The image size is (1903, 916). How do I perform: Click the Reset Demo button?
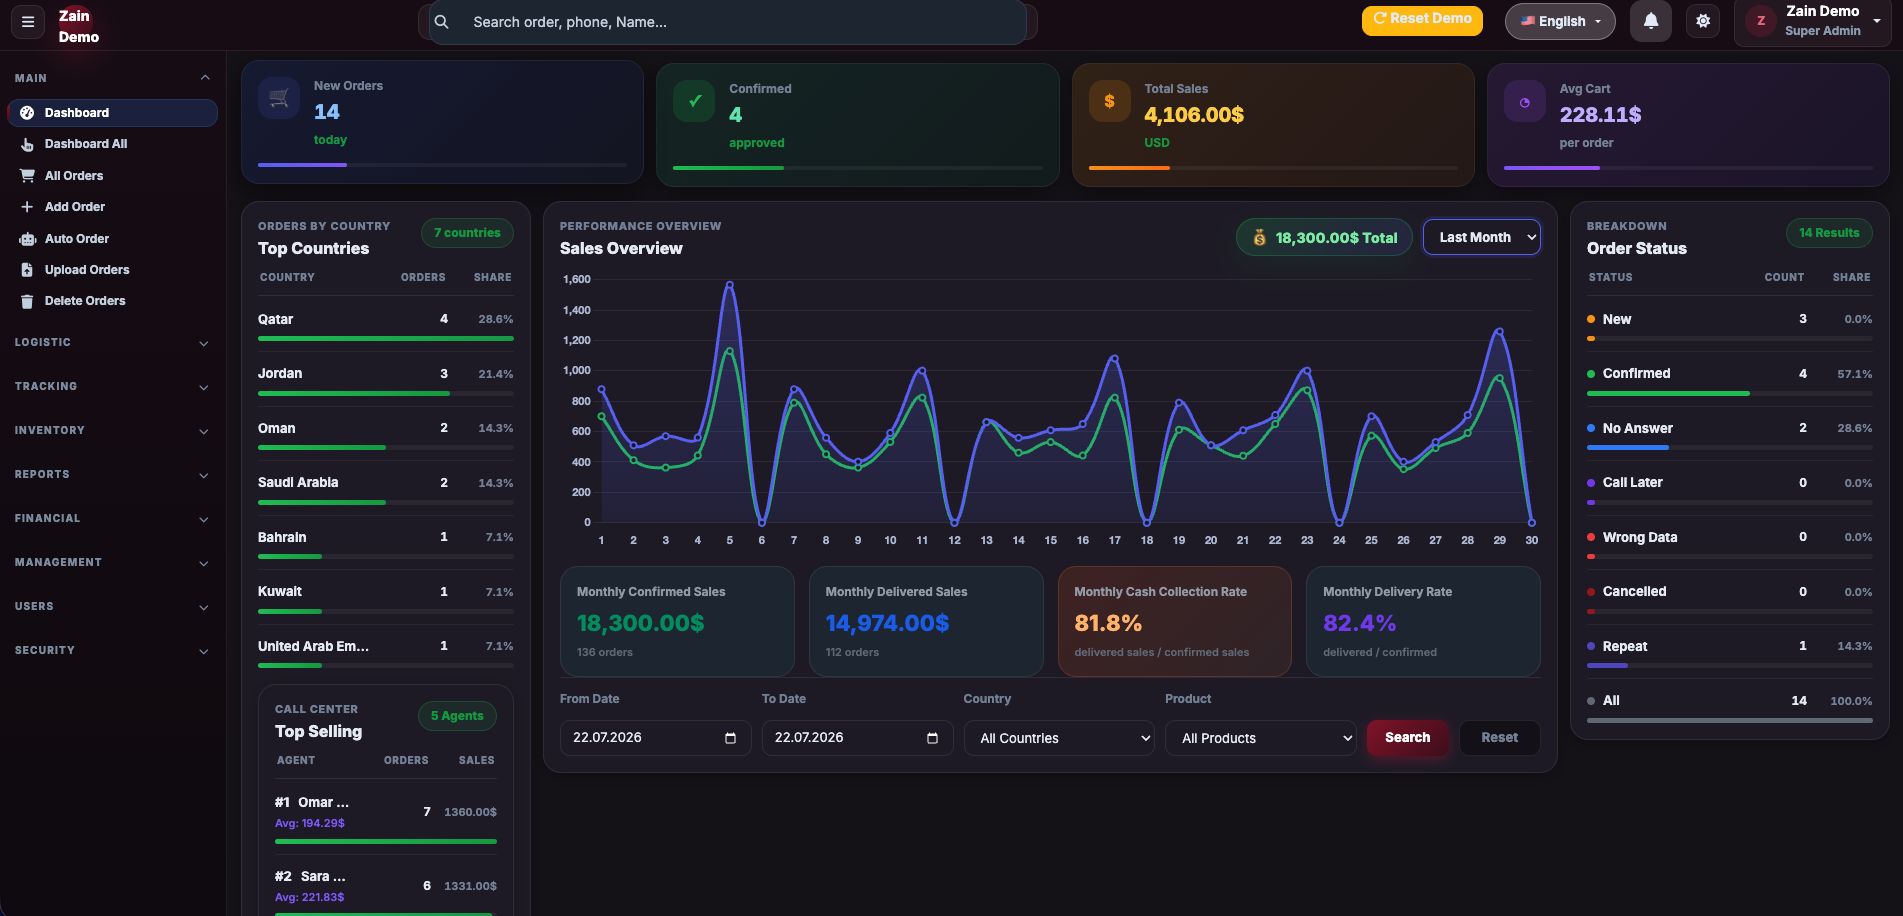coord(1422,19)
